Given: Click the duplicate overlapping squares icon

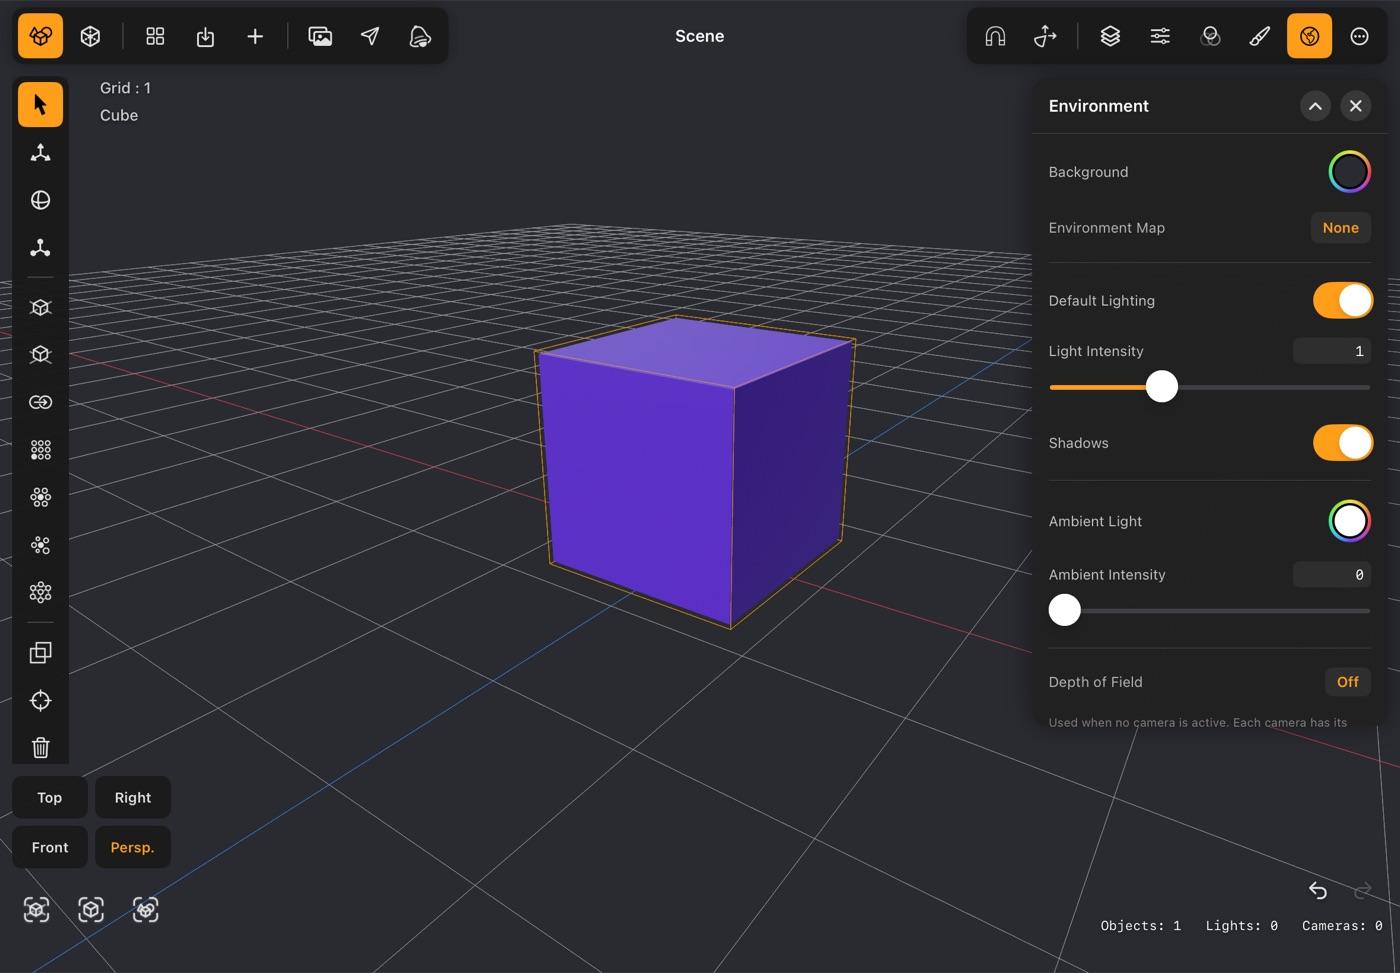Looking at the screenshot, I should [40, 653].
